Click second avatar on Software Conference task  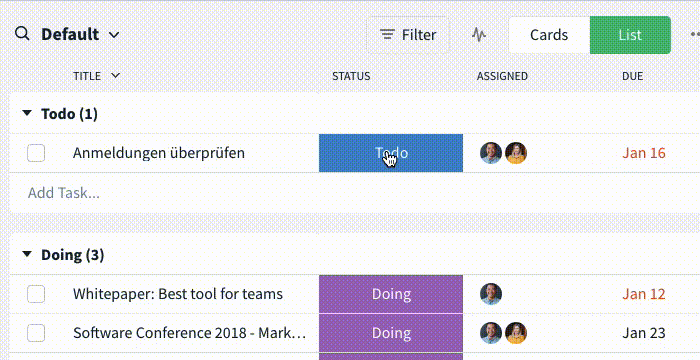[x=516, y=333]
